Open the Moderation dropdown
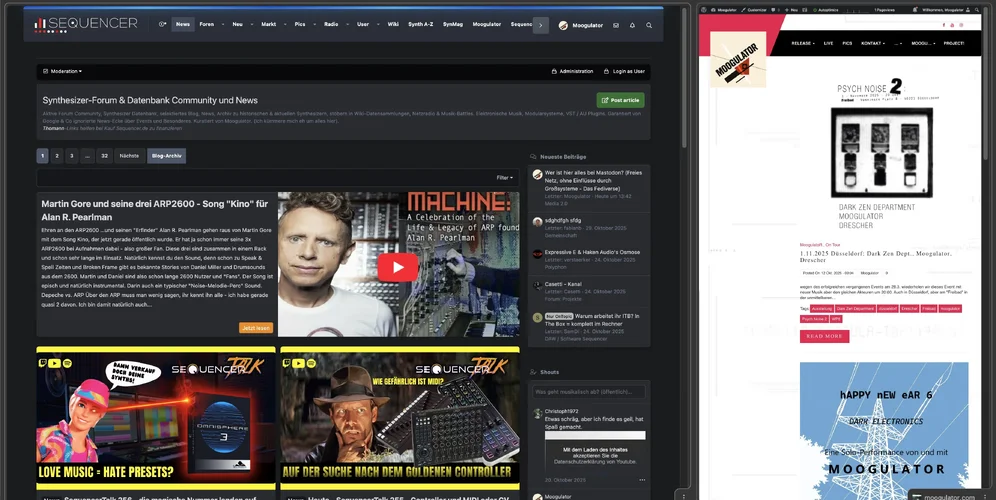Viewport: 996px width, 500px height. 62,71
